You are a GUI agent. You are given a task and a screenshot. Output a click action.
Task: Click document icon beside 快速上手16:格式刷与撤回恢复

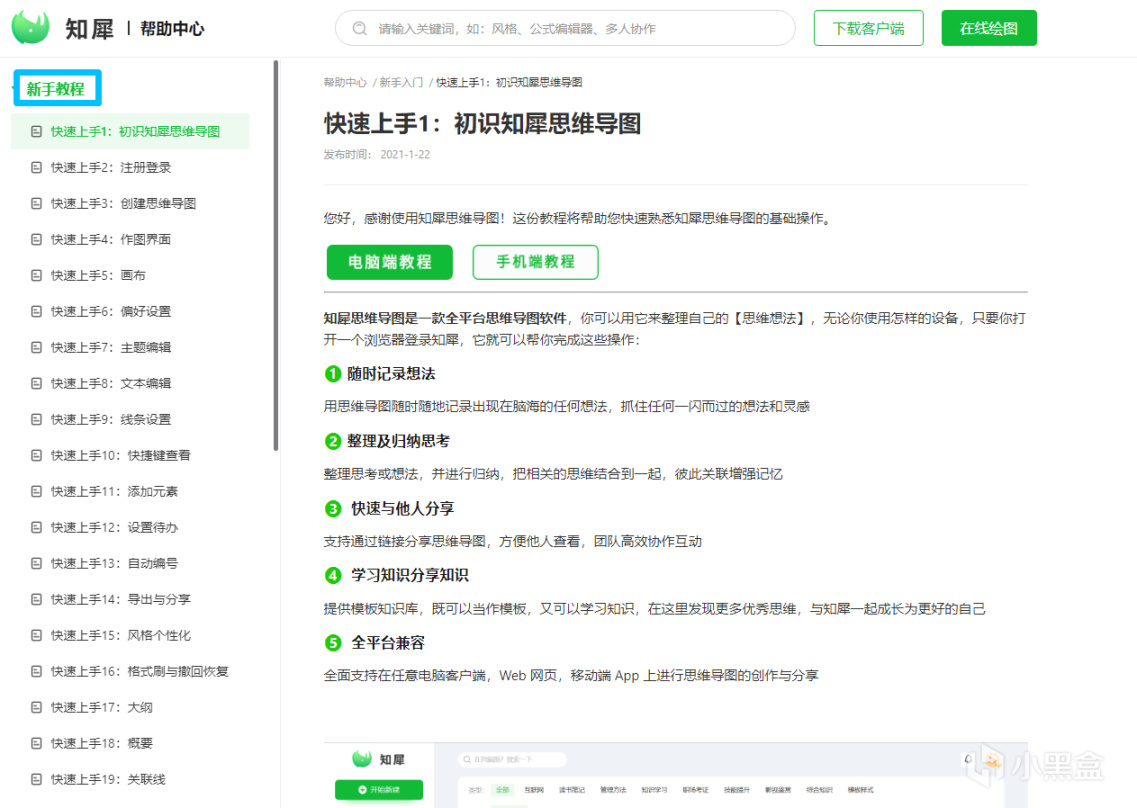tap(36, 671)
